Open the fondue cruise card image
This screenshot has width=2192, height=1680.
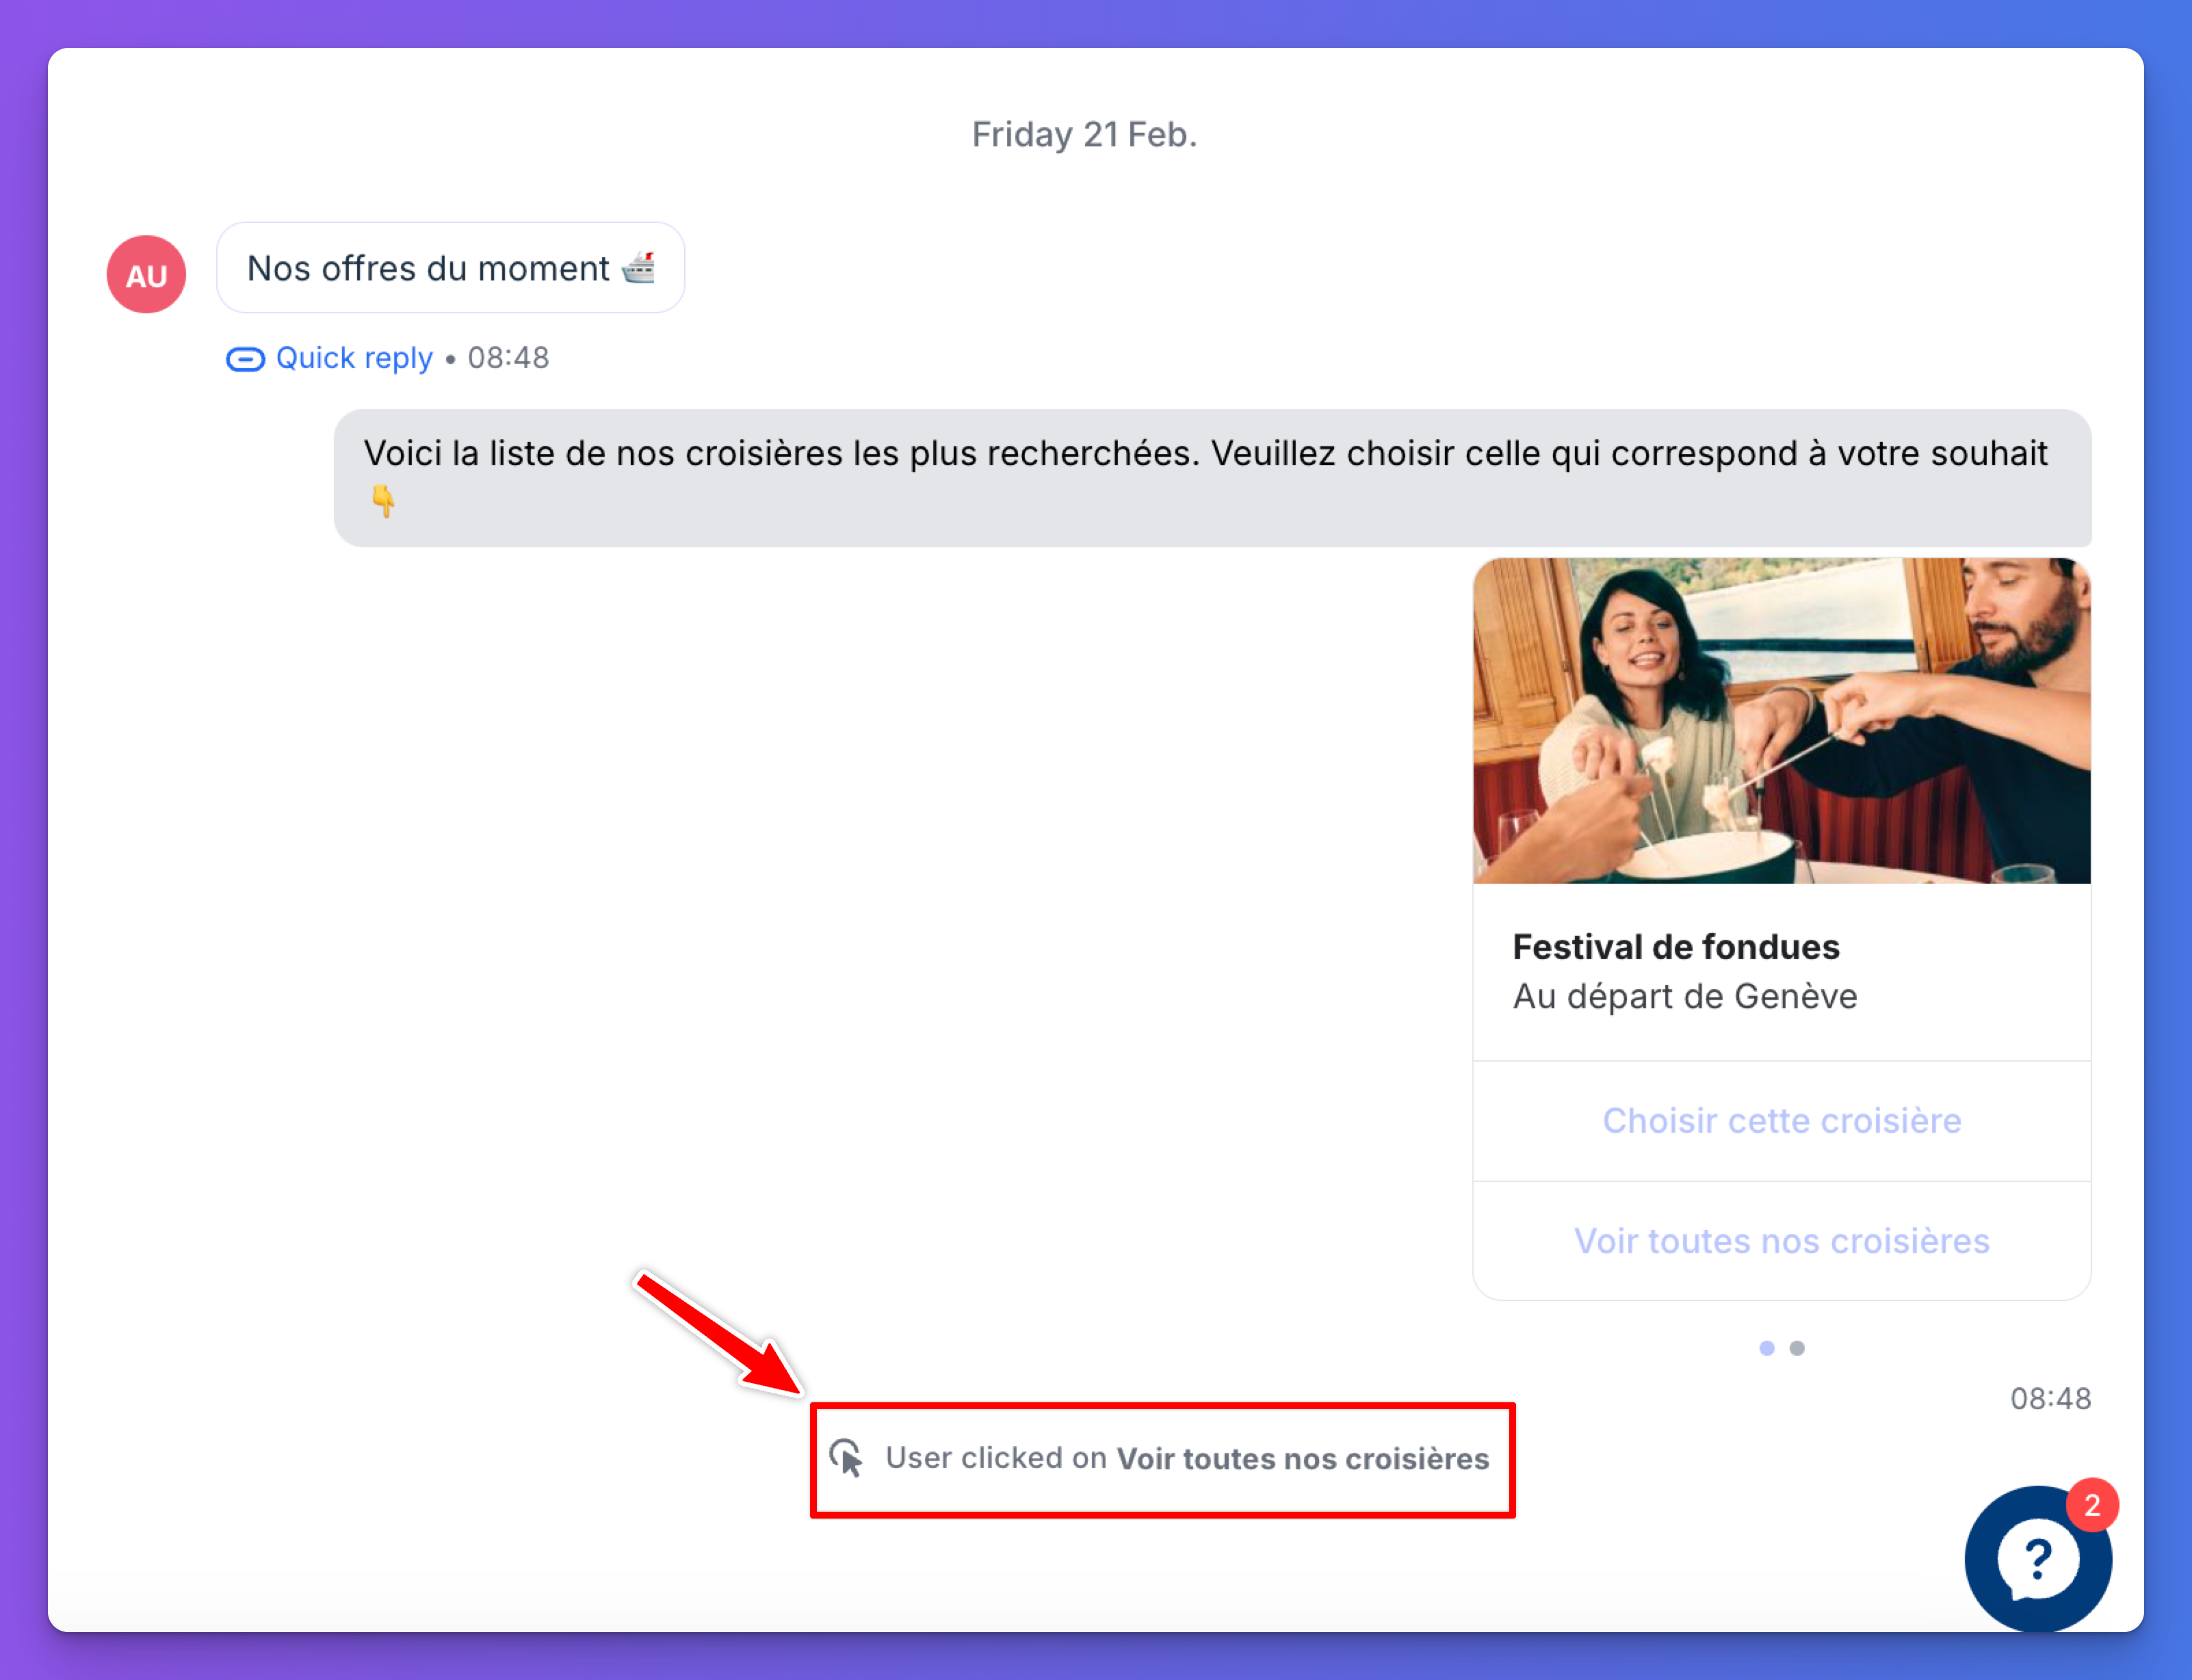(x=1781, y=721)
